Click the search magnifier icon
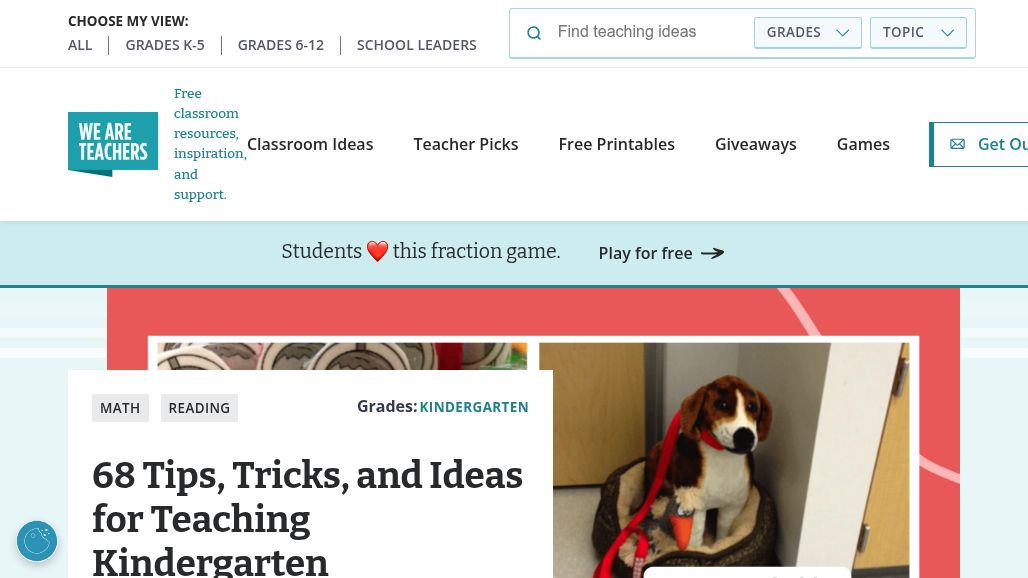Image resolution: width=1028 pixels, height=578 pixels. point(534,33)
